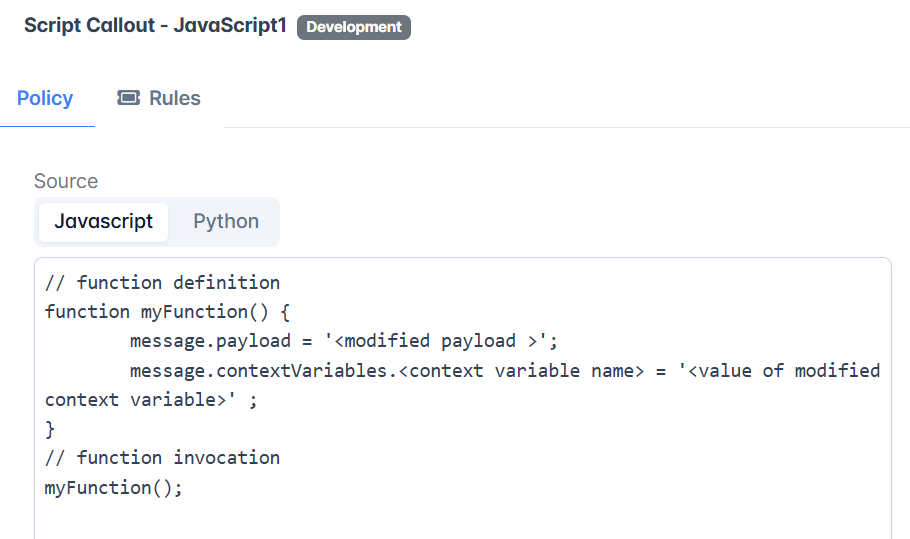Click the ticket icon beside Rules
The width and height of the screenshot is (910, 539).
pyautogui.click(x=128, y=97)
